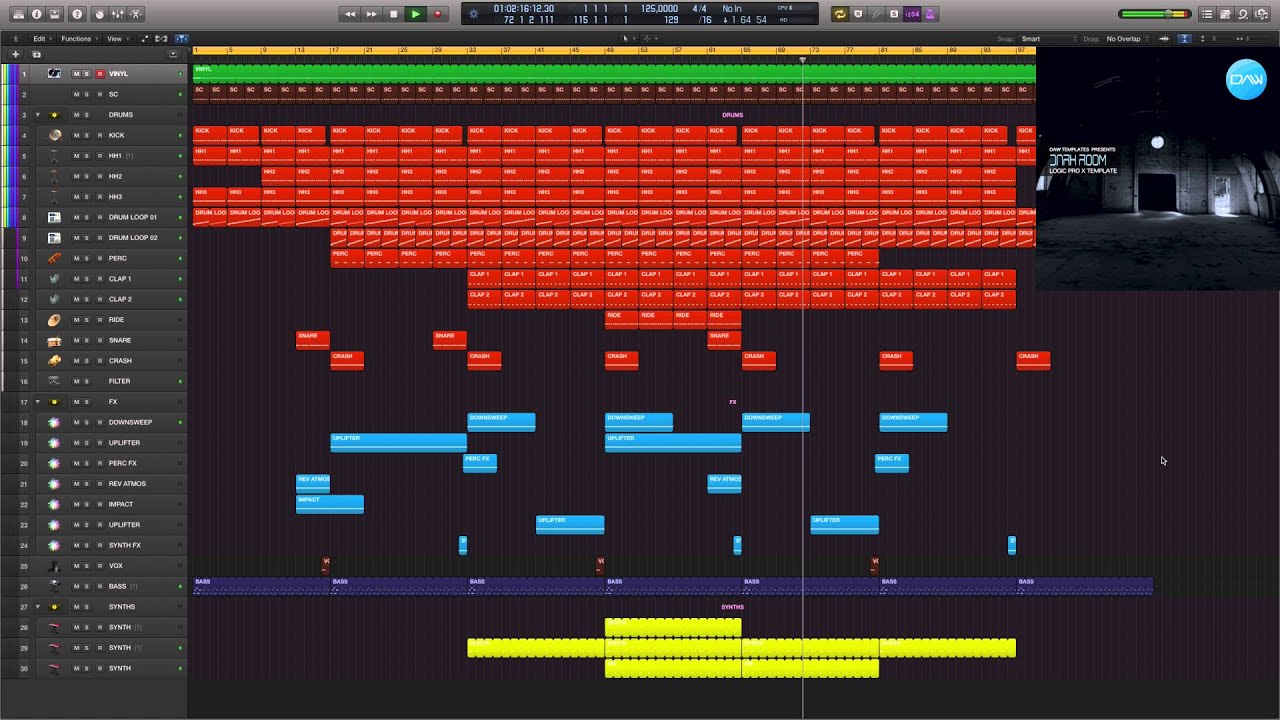The image size is (1280, 720).
Task: Click the DAW logo in Dark Room artwork
Action: point(1246,80)
